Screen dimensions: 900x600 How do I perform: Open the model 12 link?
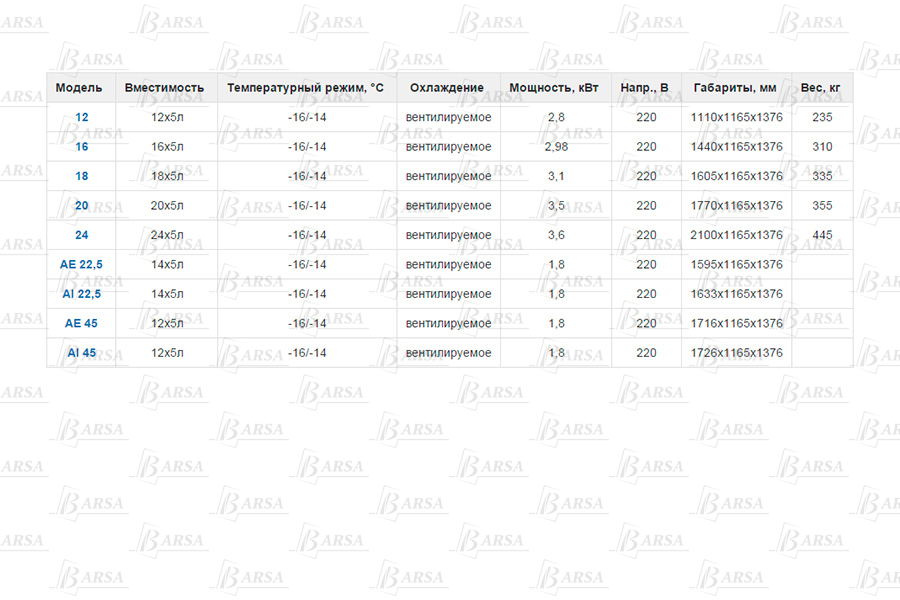81,117
